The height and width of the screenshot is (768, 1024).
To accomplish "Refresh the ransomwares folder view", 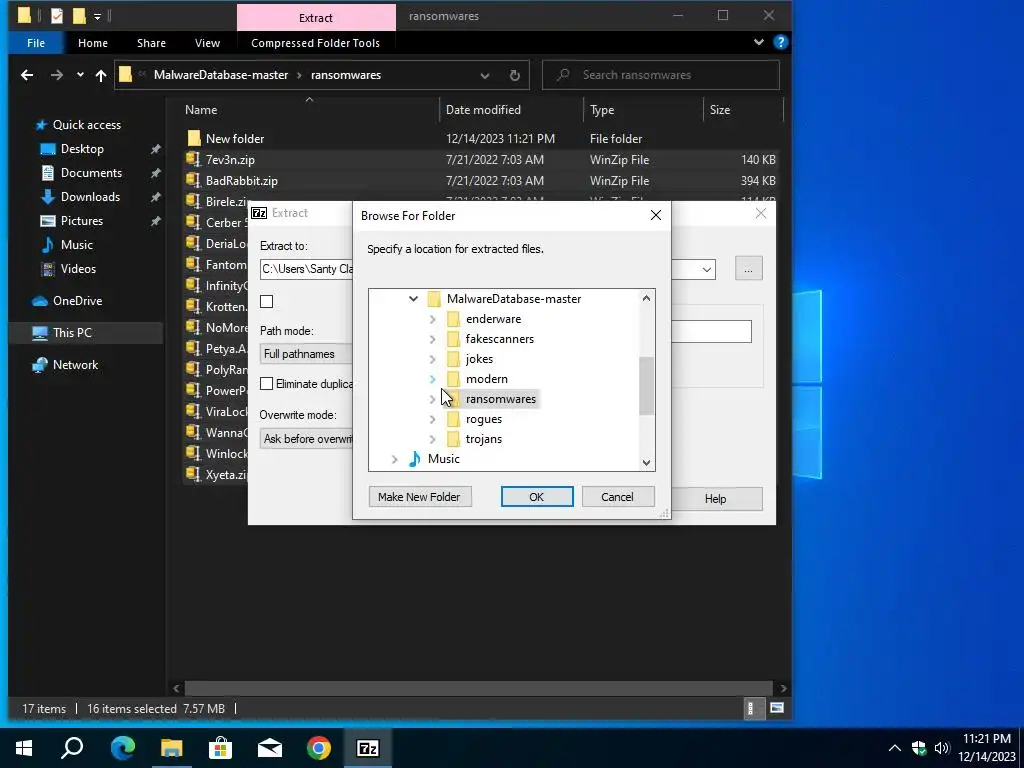I will point(515,75).
